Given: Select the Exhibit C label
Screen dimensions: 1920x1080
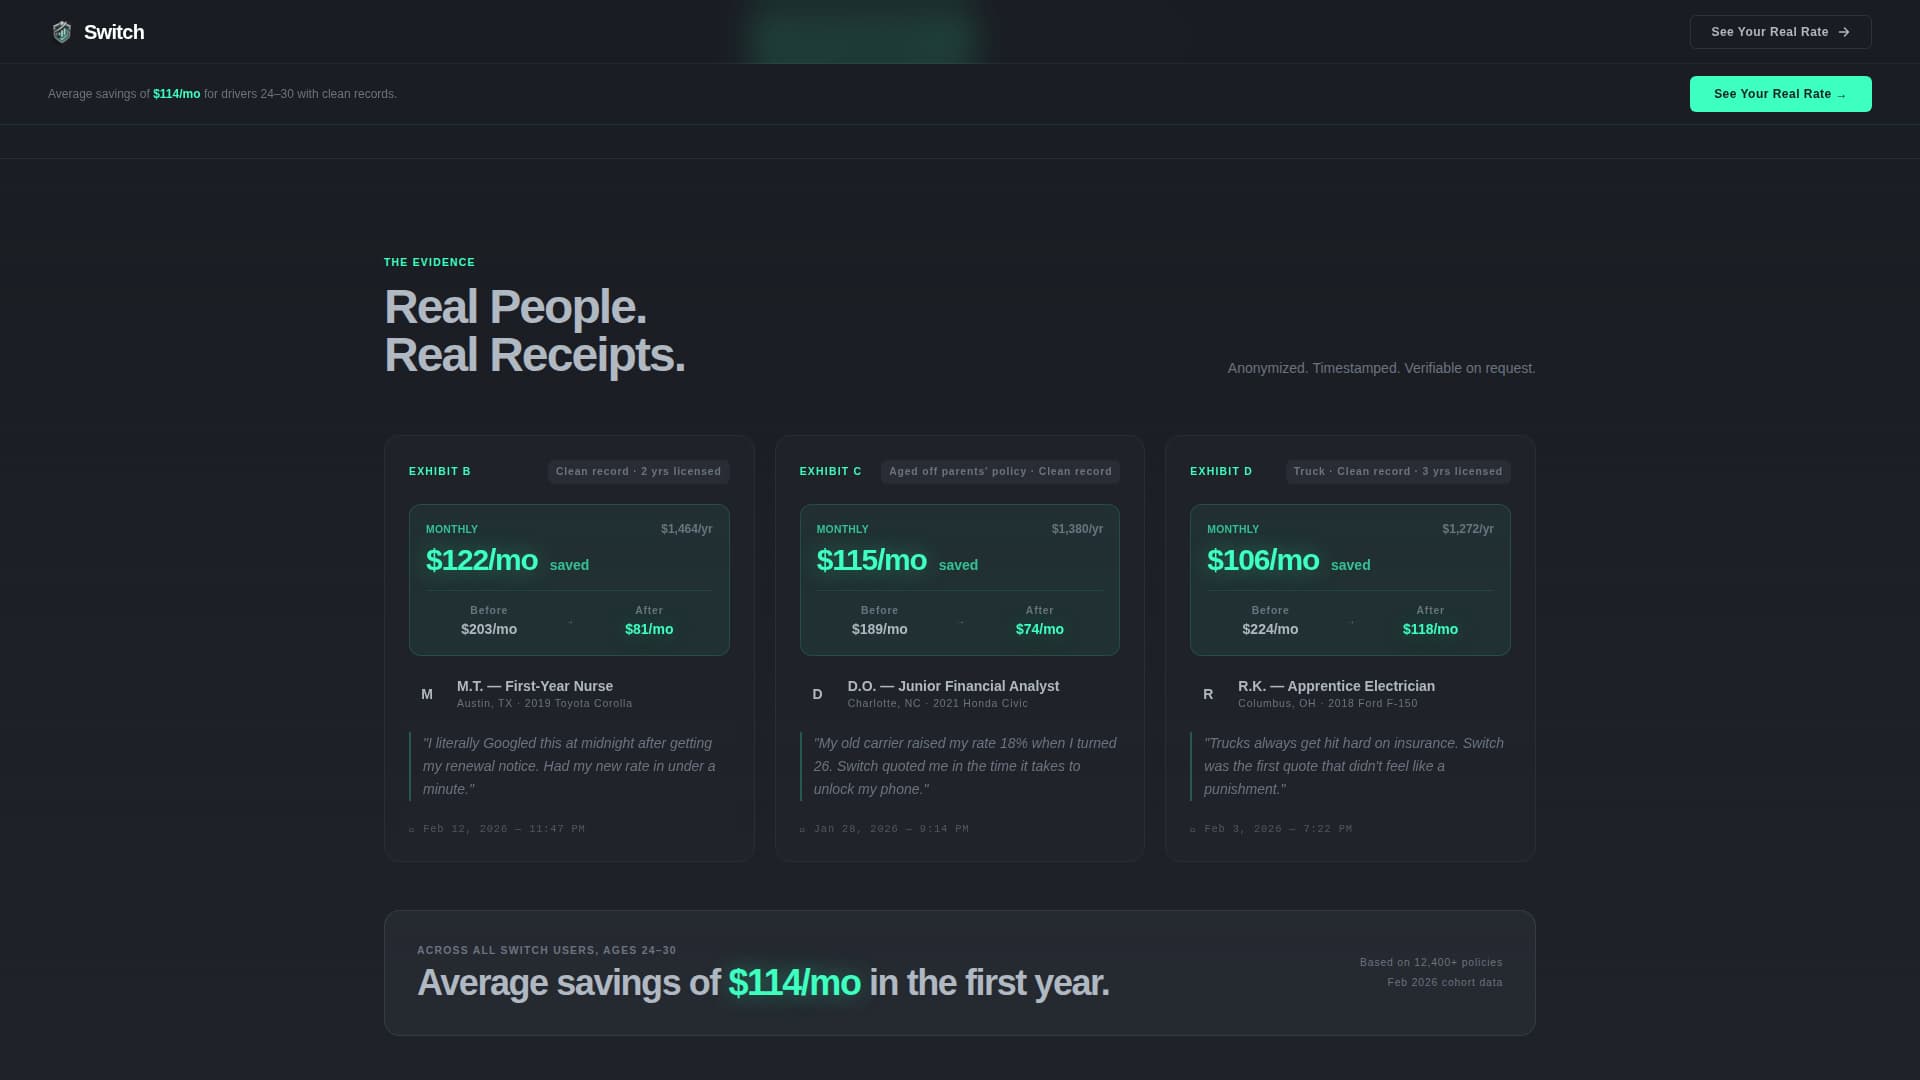Looking at the screenshot, I should [830, 471].
